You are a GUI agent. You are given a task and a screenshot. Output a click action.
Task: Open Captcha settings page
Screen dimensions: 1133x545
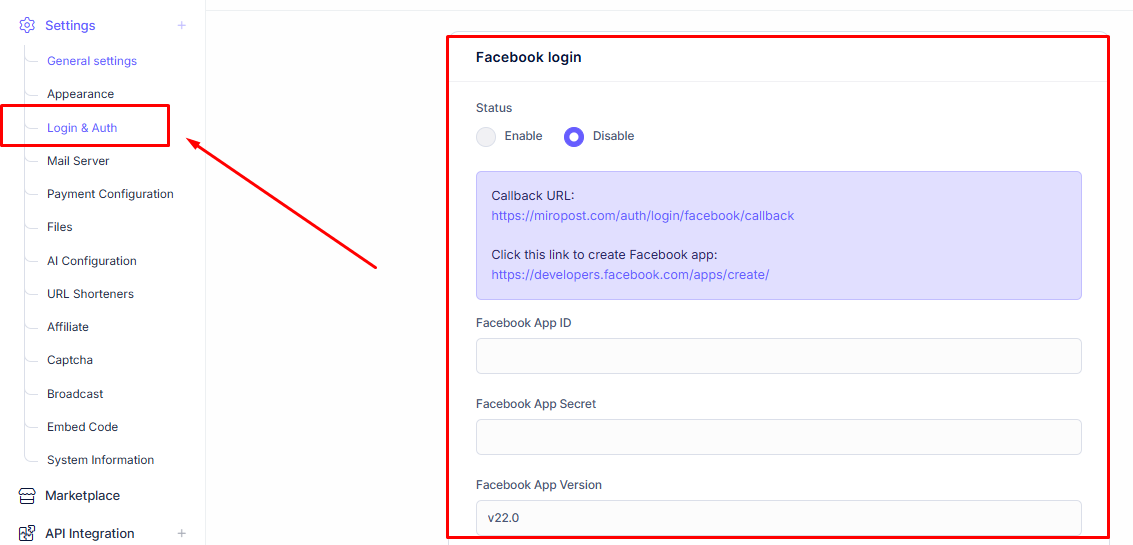(x=69, y=360)
